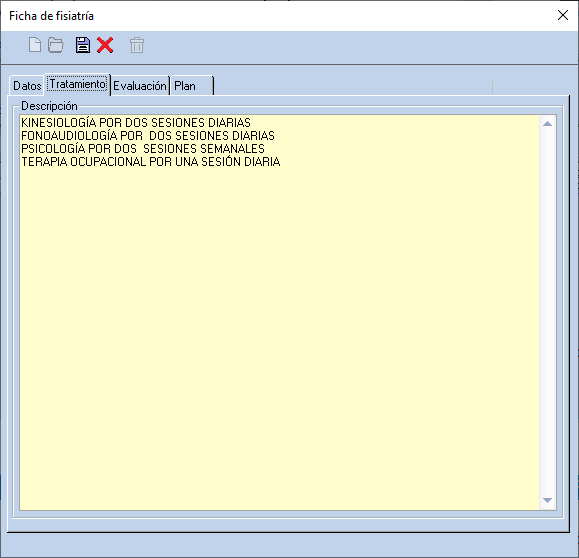Save the ficha with the floppy disk icon
579x558 pixels.
coord(83,45)
